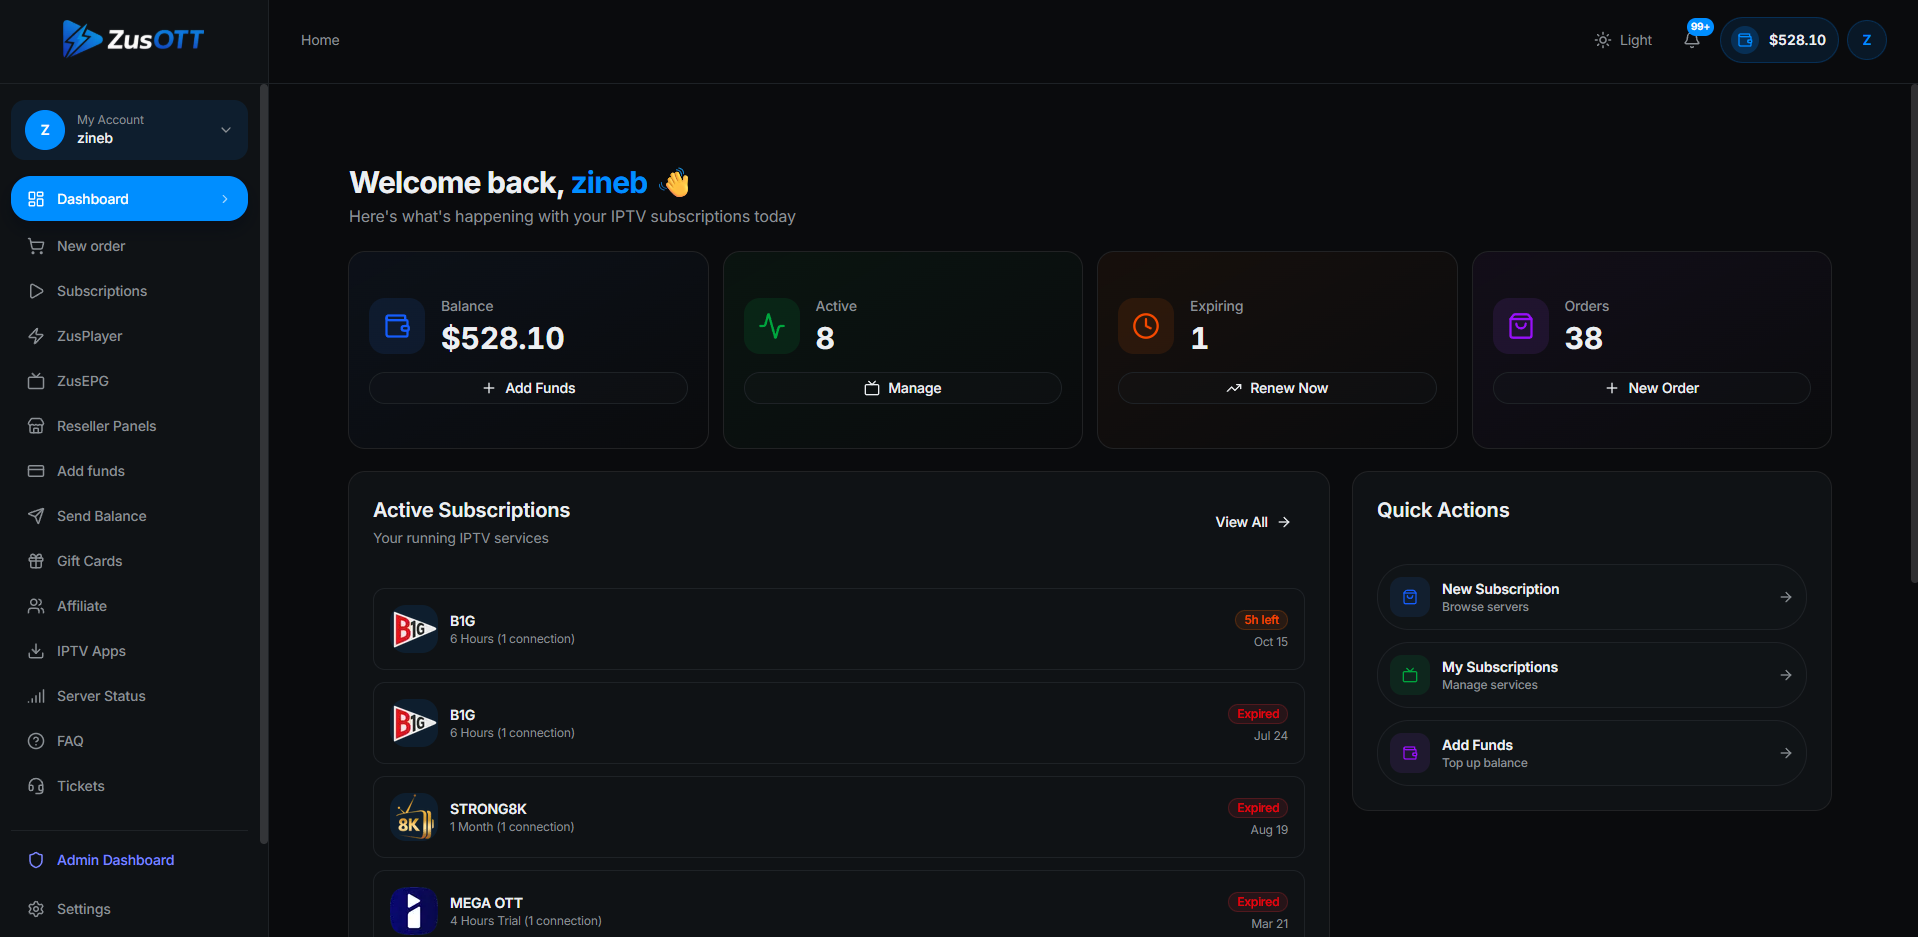Click the Home breadcrumb
1918x937 pixels.
[320, 40]
